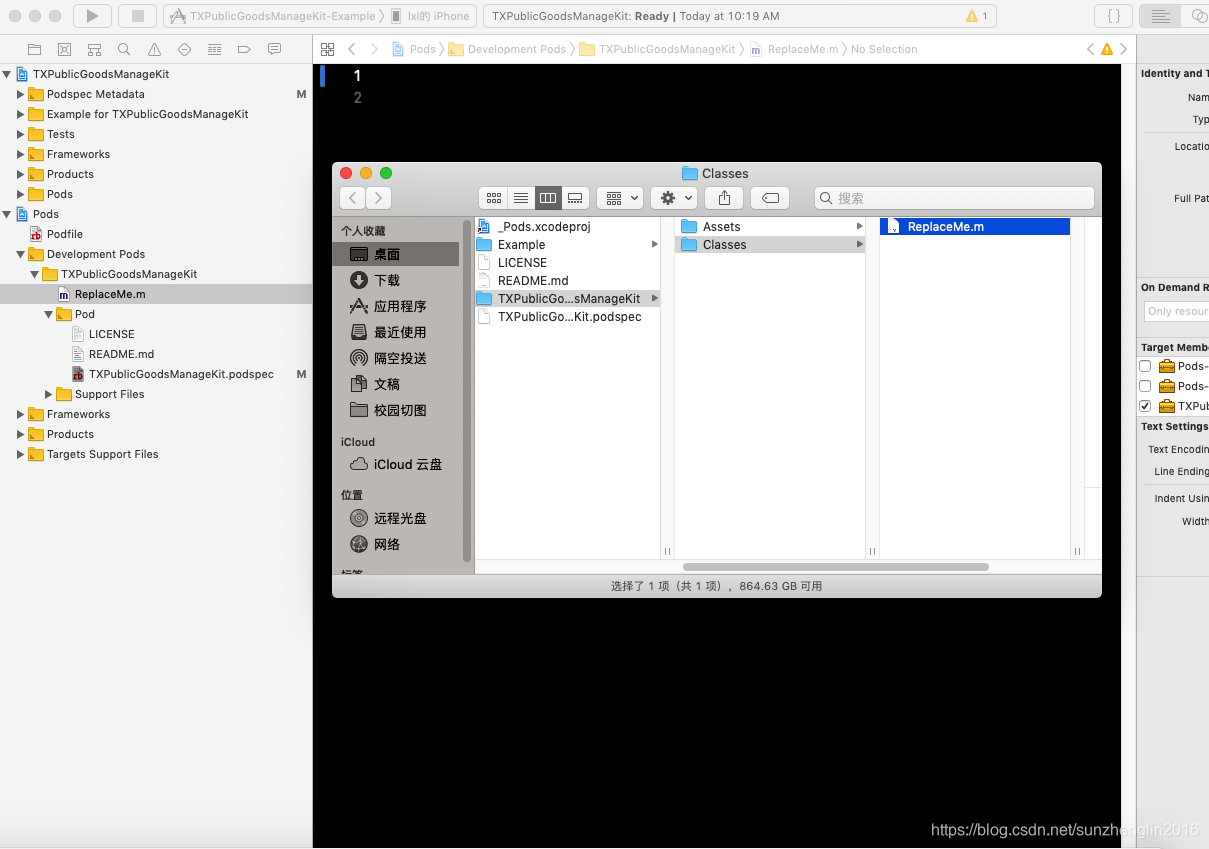Jump to editor warning icon in jump bar

coord(1106,49)
